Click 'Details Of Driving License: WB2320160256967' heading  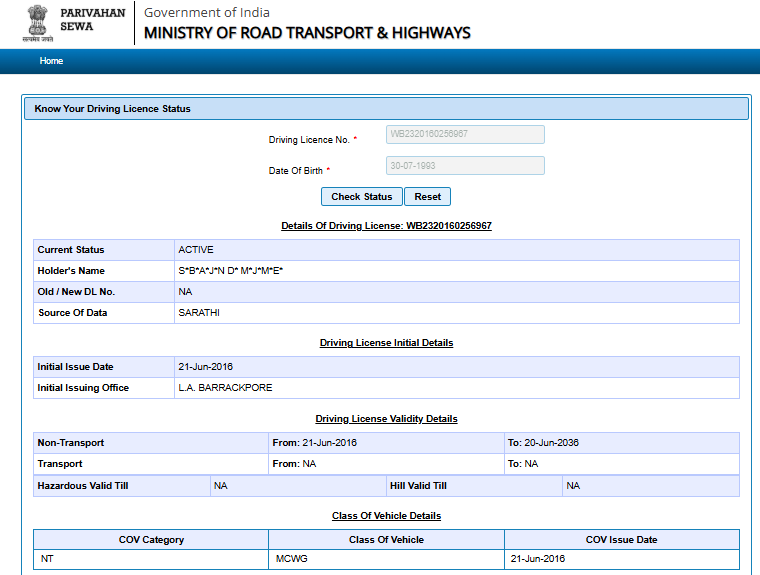[x=386, y=226]
